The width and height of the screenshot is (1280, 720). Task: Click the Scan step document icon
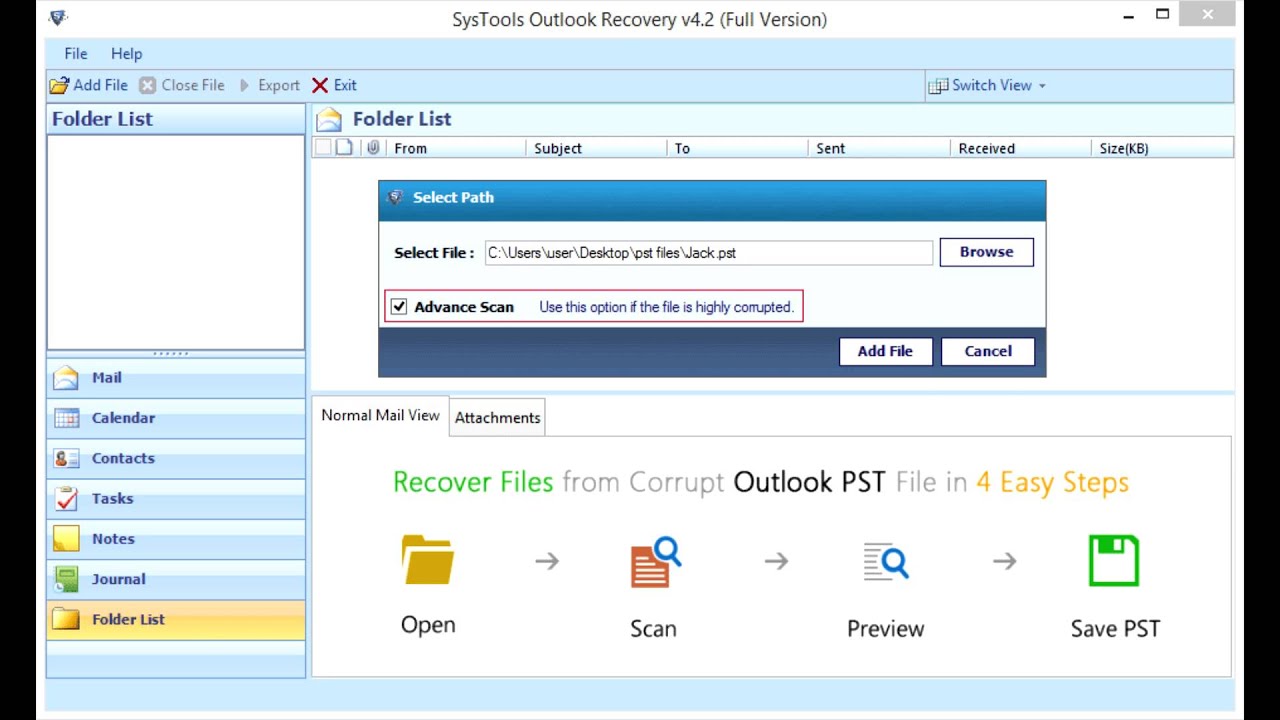coord(655,562)
